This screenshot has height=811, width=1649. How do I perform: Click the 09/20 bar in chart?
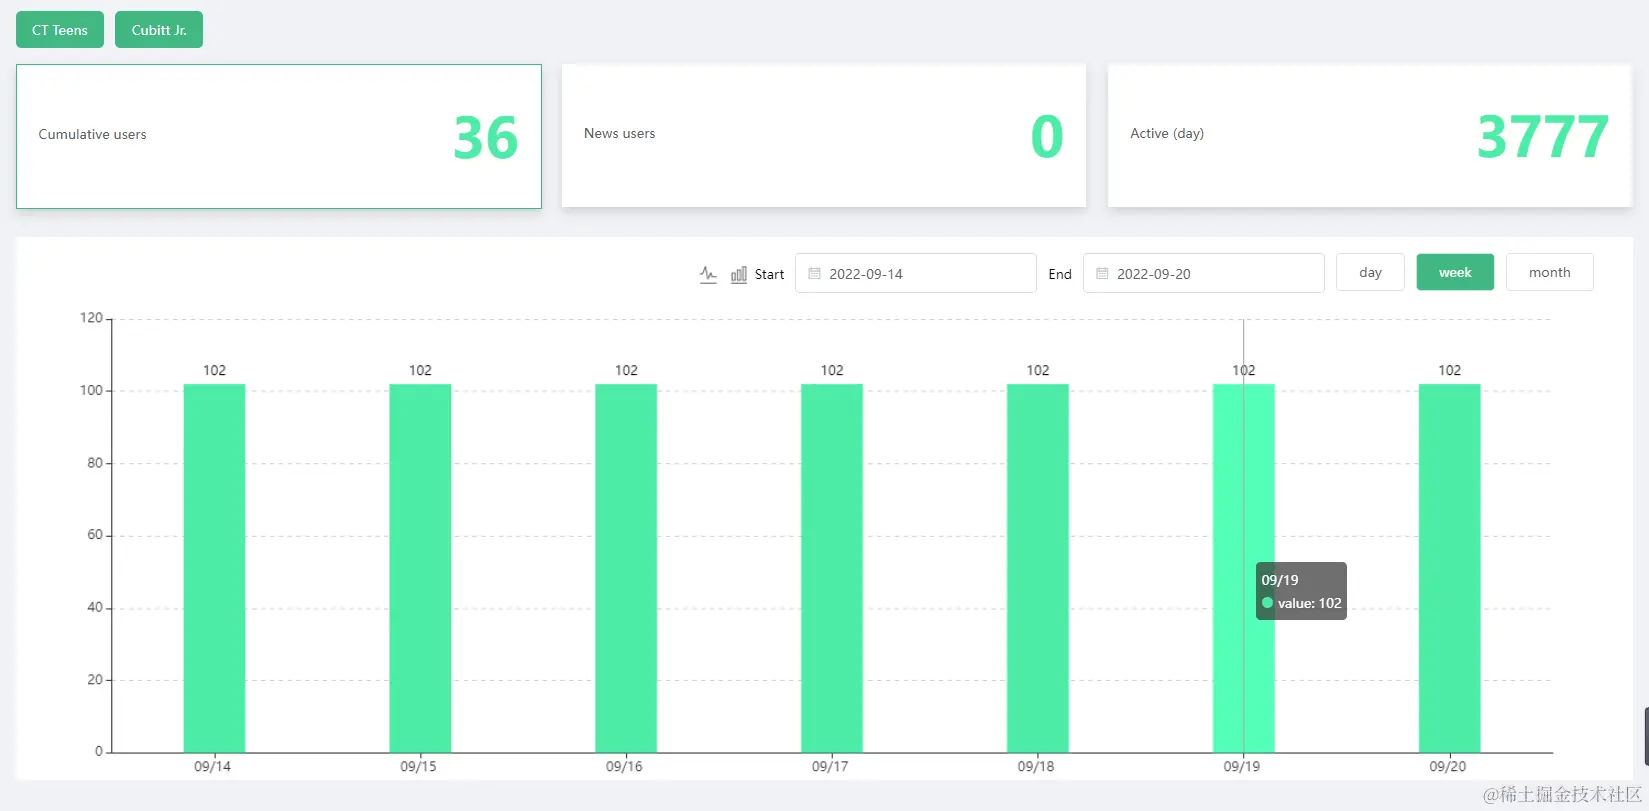[1450, 568]
